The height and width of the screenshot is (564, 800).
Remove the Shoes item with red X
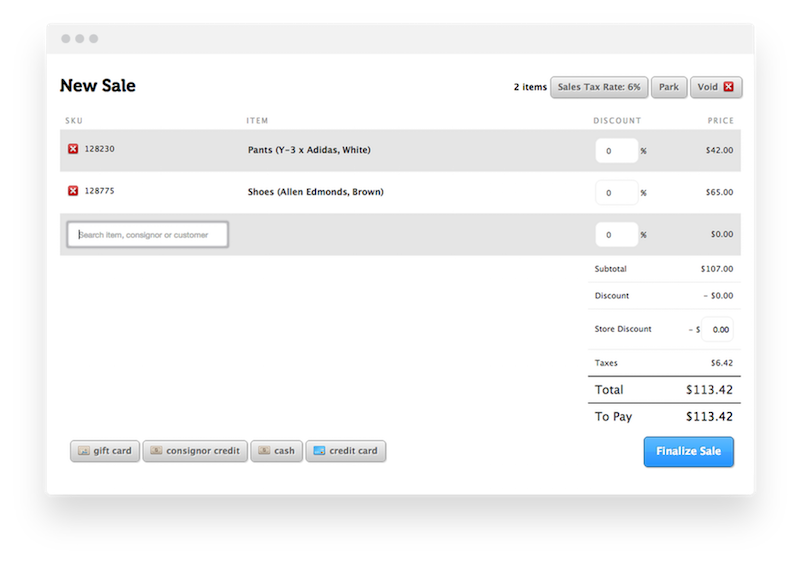(x=73, y=190)
